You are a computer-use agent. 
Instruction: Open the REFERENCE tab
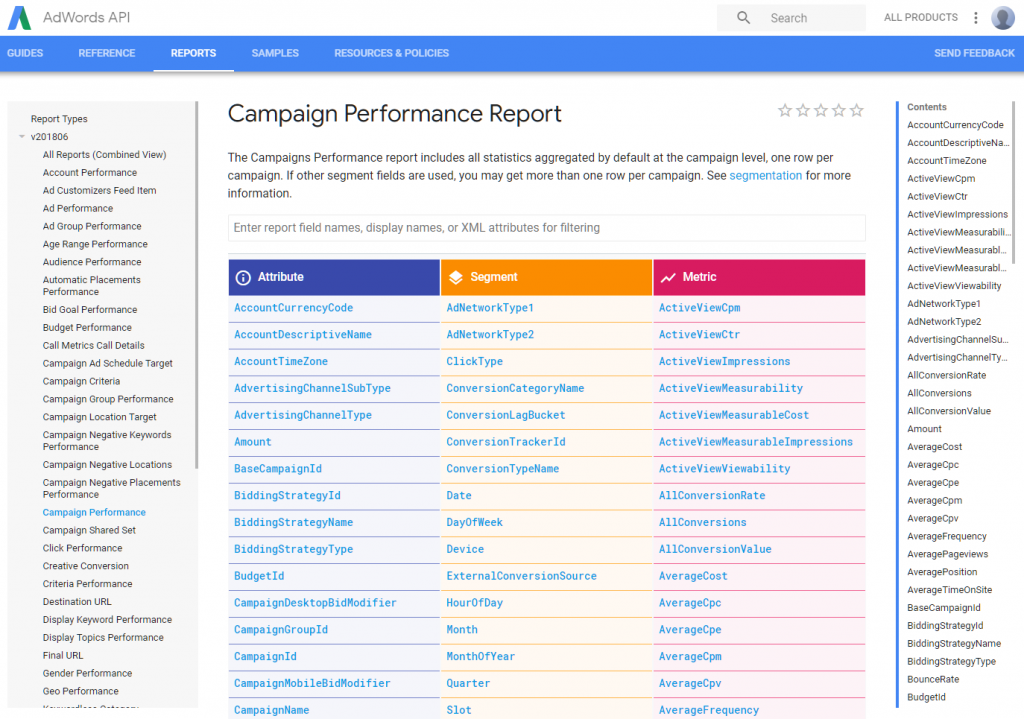106,53
